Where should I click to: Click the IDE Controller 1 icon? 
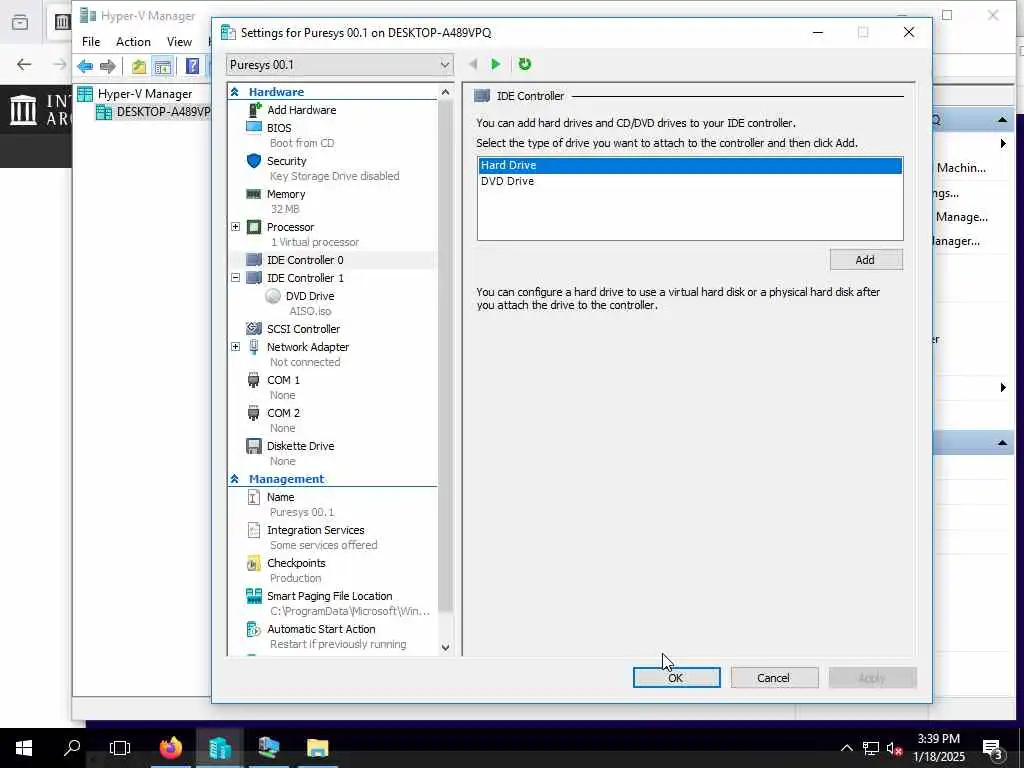(x=254, y=278)
